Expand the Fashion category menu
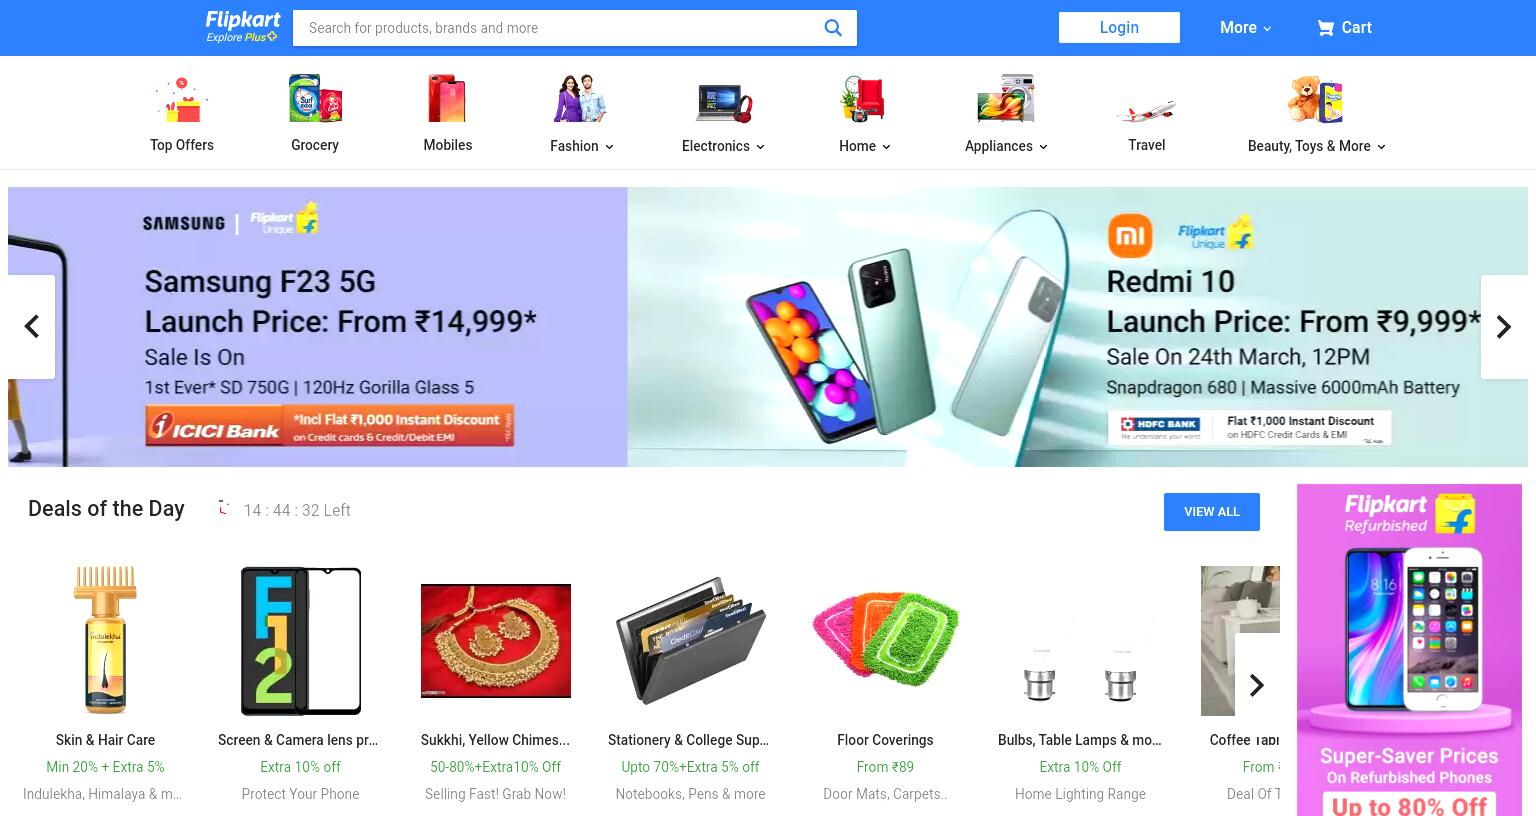The width and height of the screenshot is (1536, 816). click(x=581, y=146)
